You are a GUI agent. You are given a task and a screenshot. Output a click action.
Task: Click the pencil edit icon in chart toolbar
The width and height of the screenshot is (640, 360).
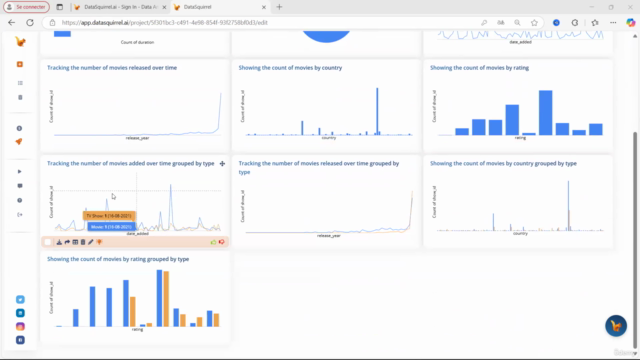91,242
